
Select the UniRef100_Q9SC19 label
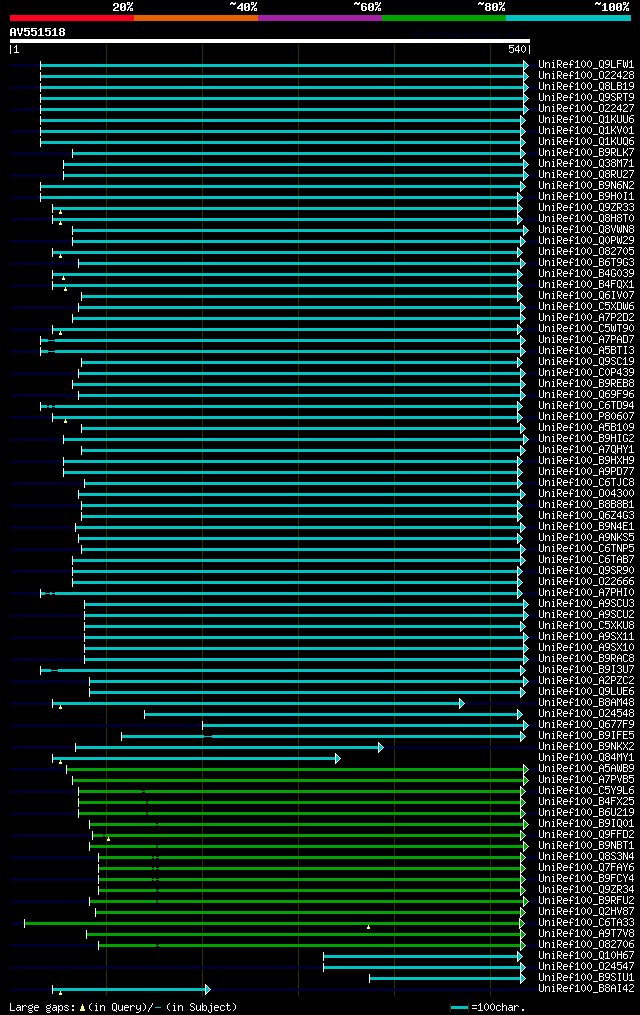(586, 362)
